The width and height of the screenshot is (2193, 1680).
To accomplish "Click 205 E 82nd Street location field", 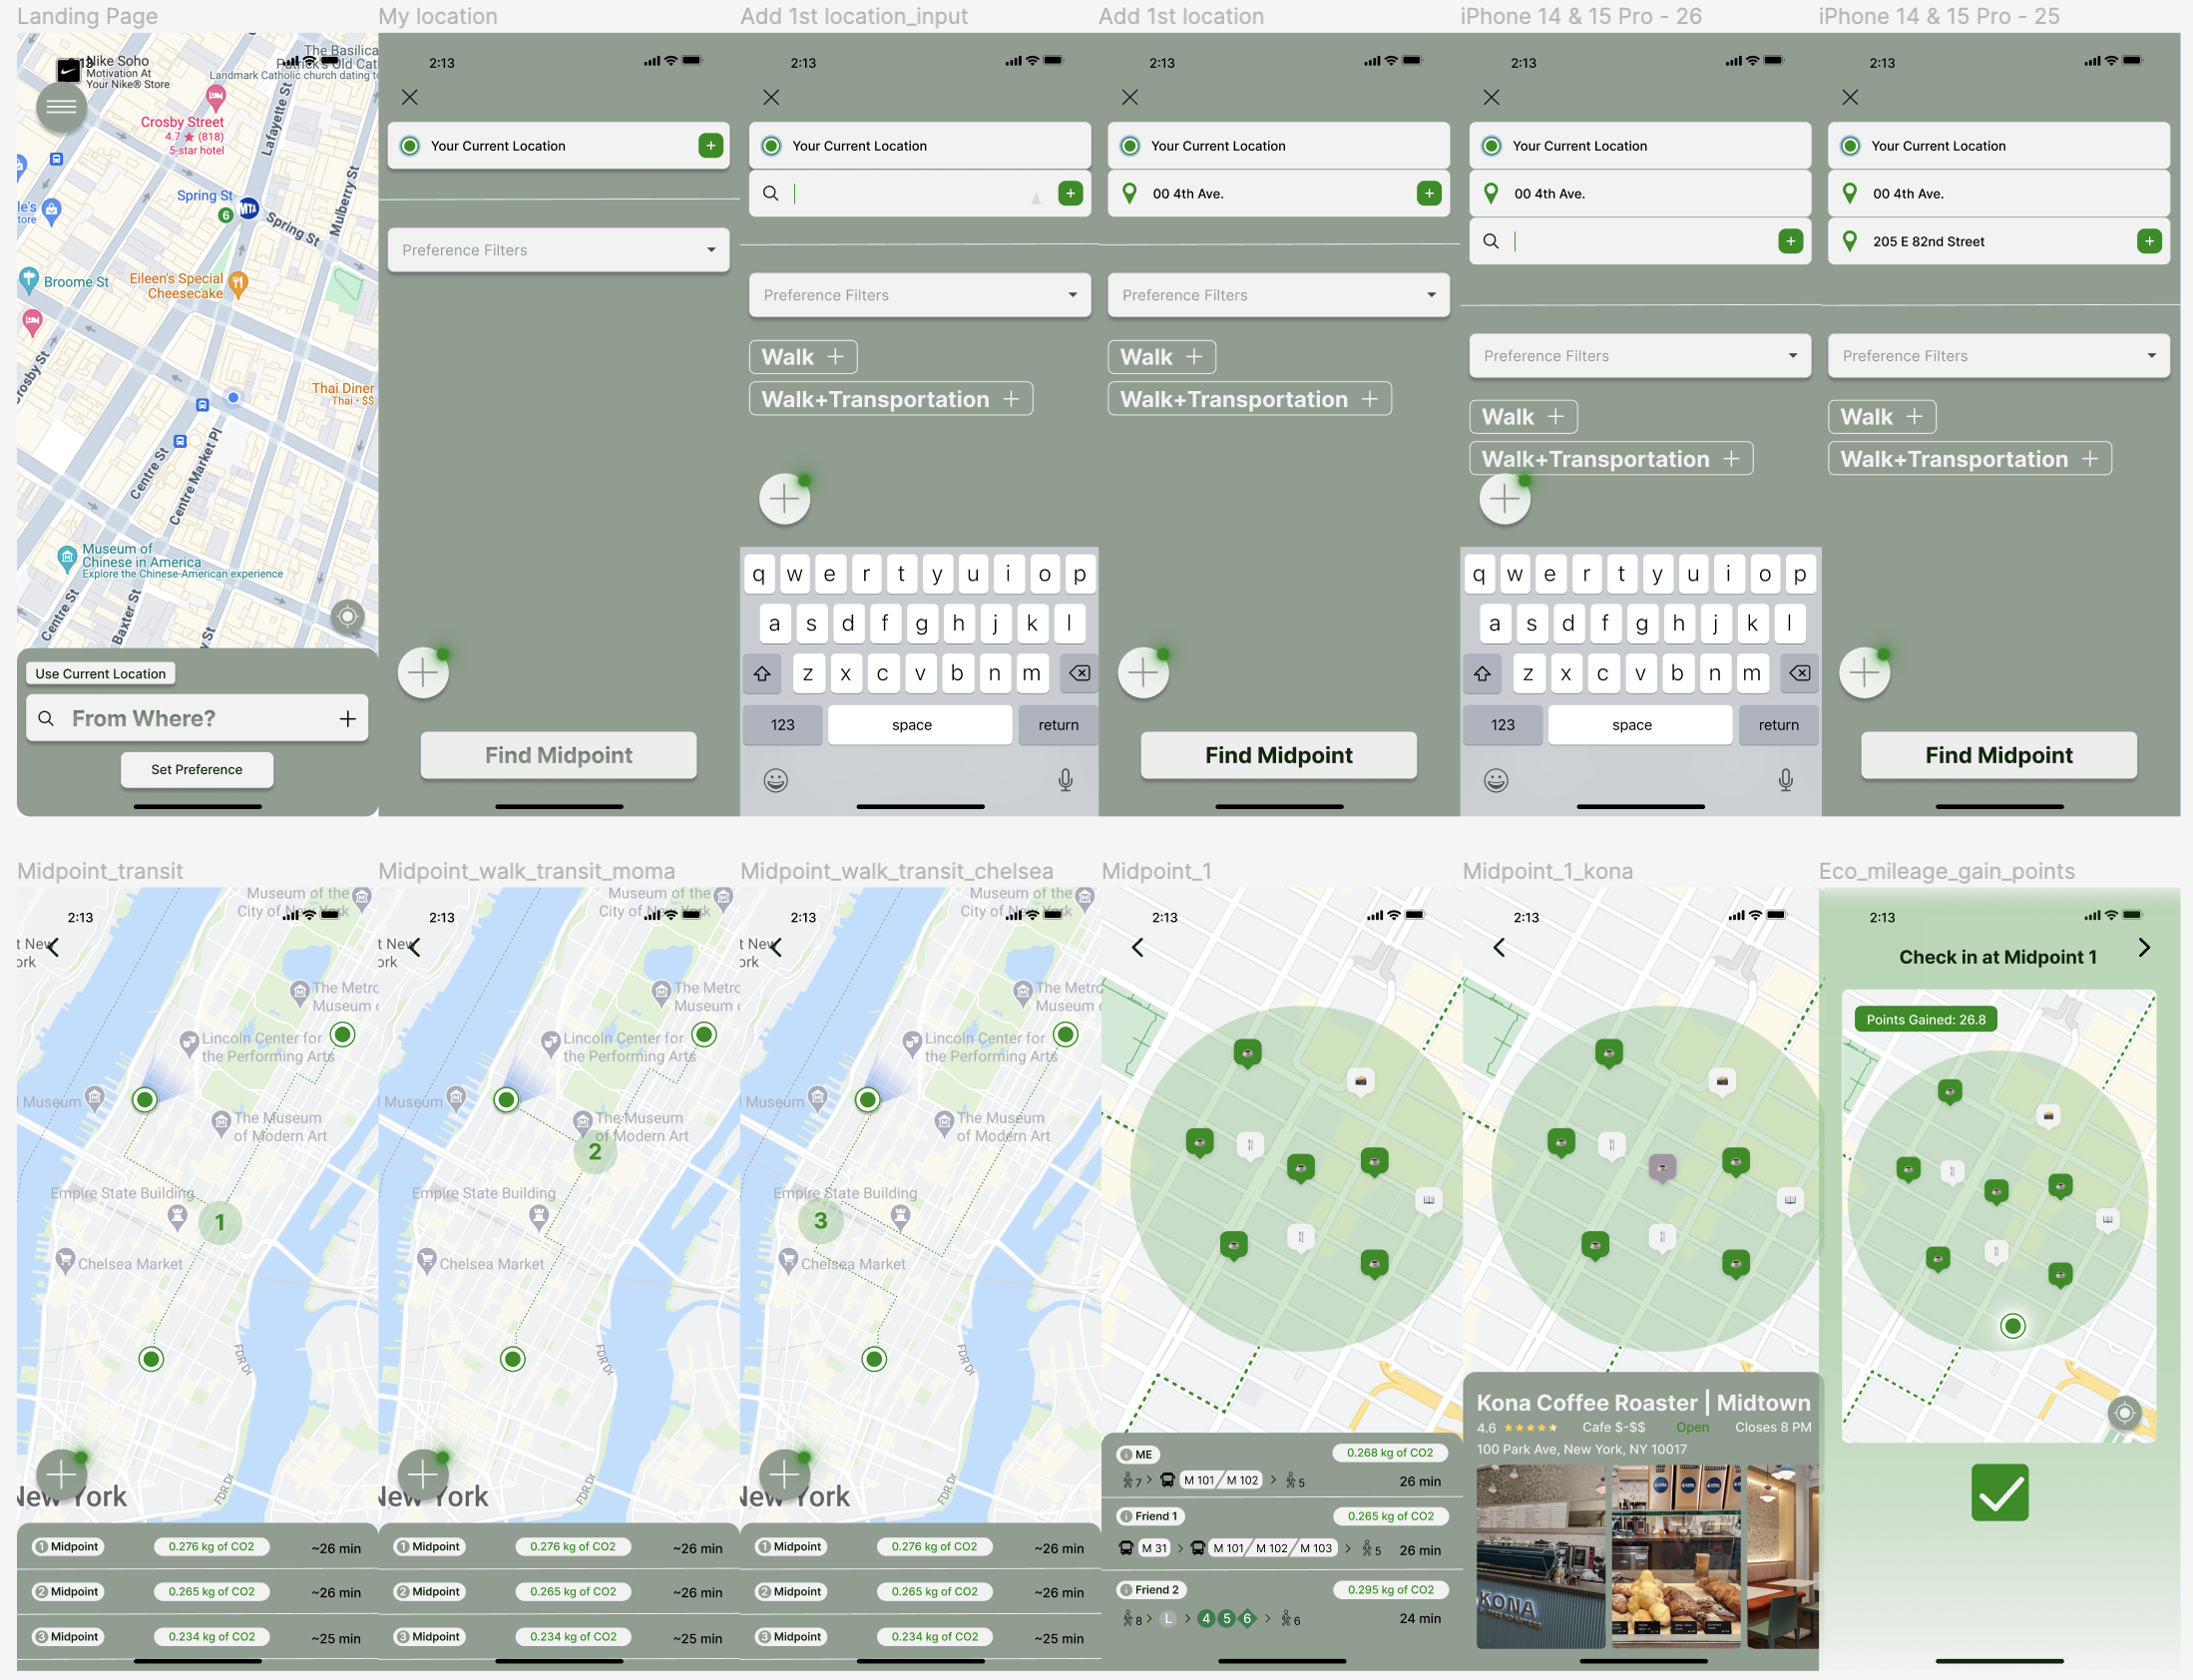I will tap(1999, 241).
